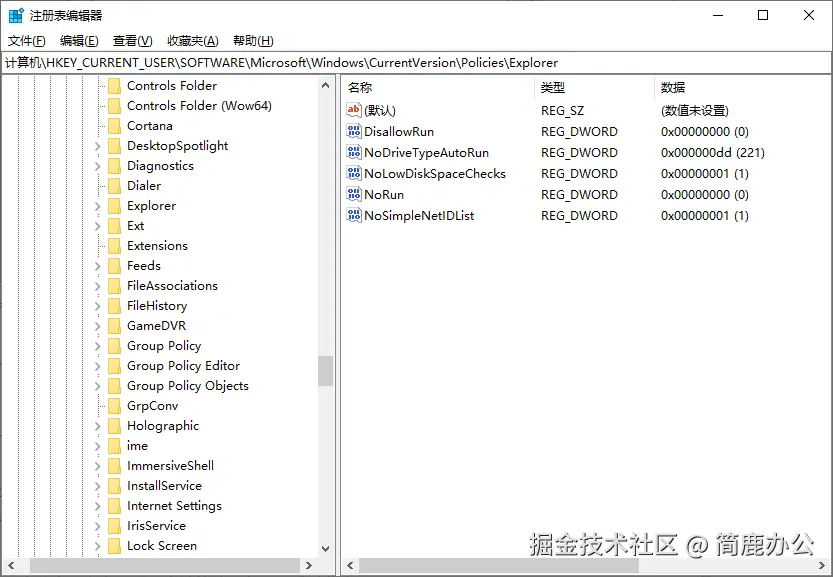Screen dimensions: 833x577
Task: Click the REG_DWORD icon beside DisallowRun
Action: (355, 131)
